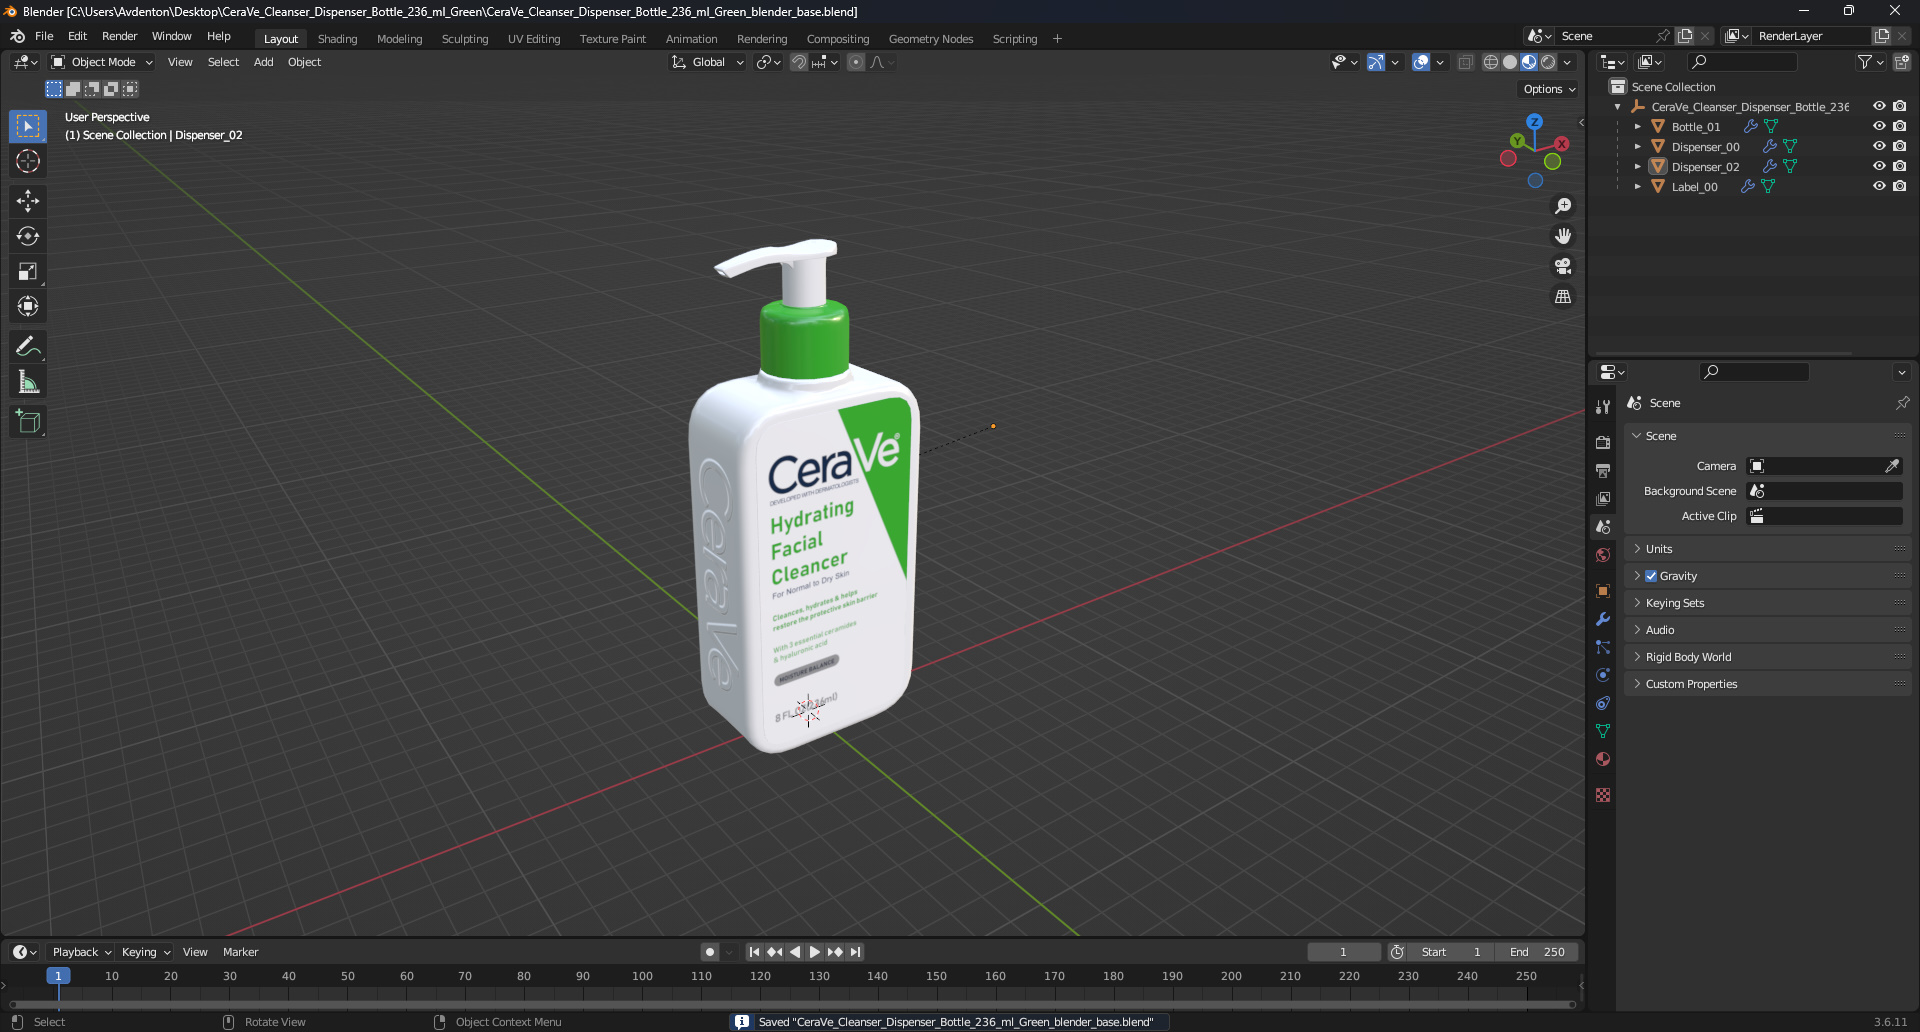The image size is (1920, 1032).
Task: Open the Output properties tab
Action: click(x=1603, y=470)
